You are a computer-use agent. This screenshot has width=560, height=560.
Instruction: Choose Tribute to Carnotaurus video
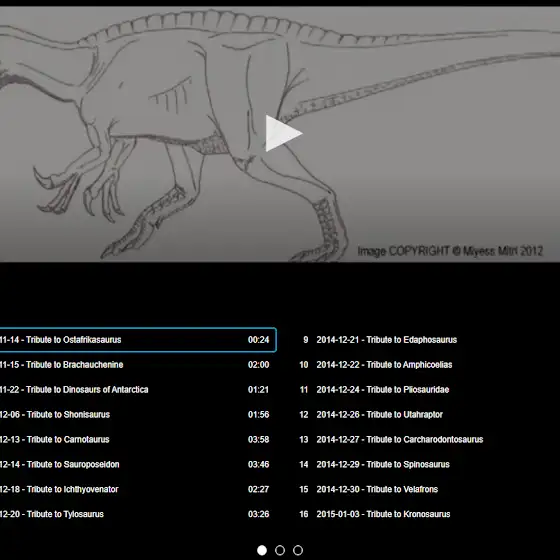[x=138, y=440]
